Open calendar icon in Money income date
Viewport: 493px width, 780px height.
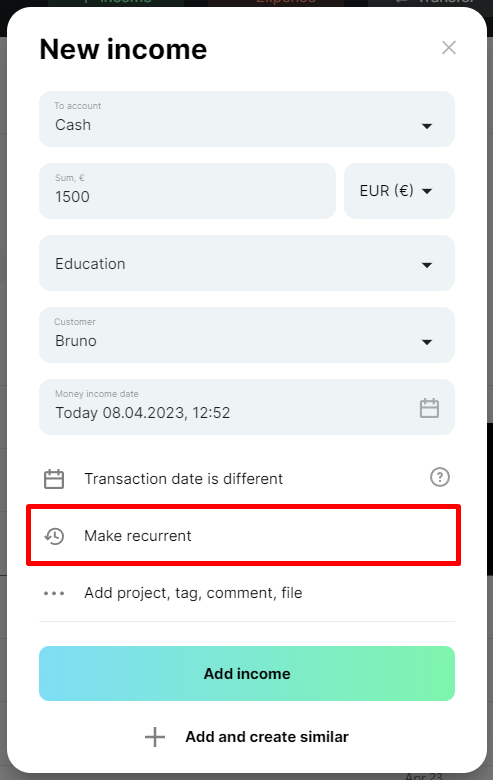429,408
